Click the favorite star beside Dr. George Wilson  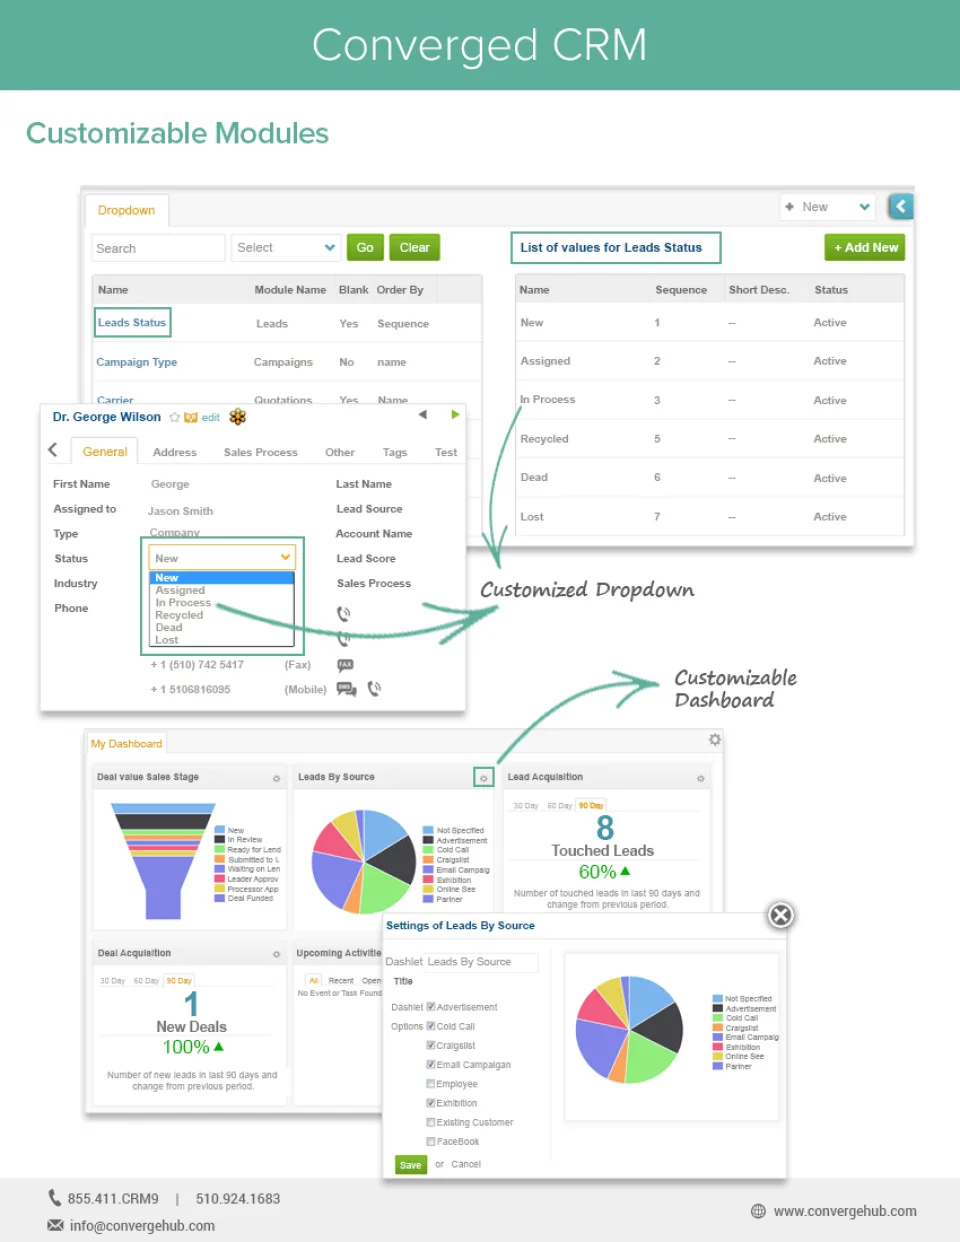click(x=174, y=417)
